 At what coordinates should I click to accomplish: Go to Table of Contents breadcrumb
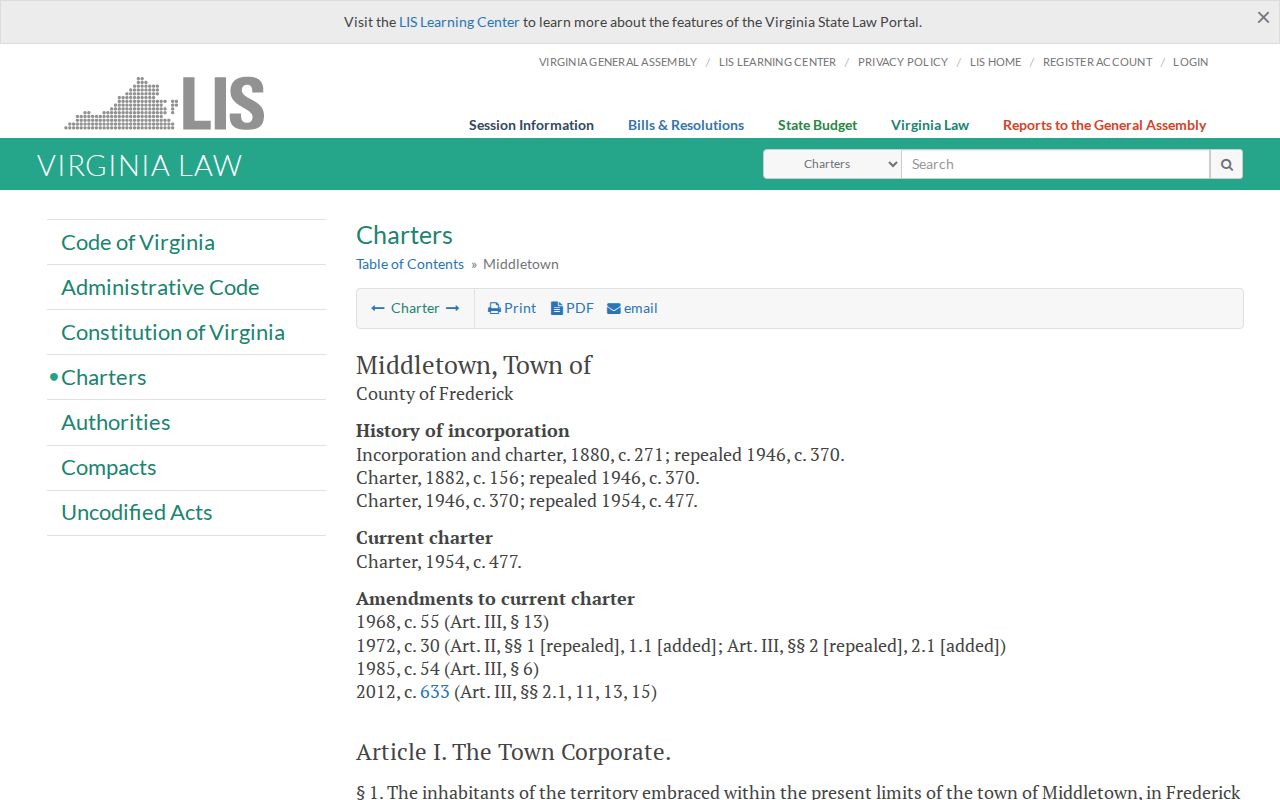click(x=410, y=264)
